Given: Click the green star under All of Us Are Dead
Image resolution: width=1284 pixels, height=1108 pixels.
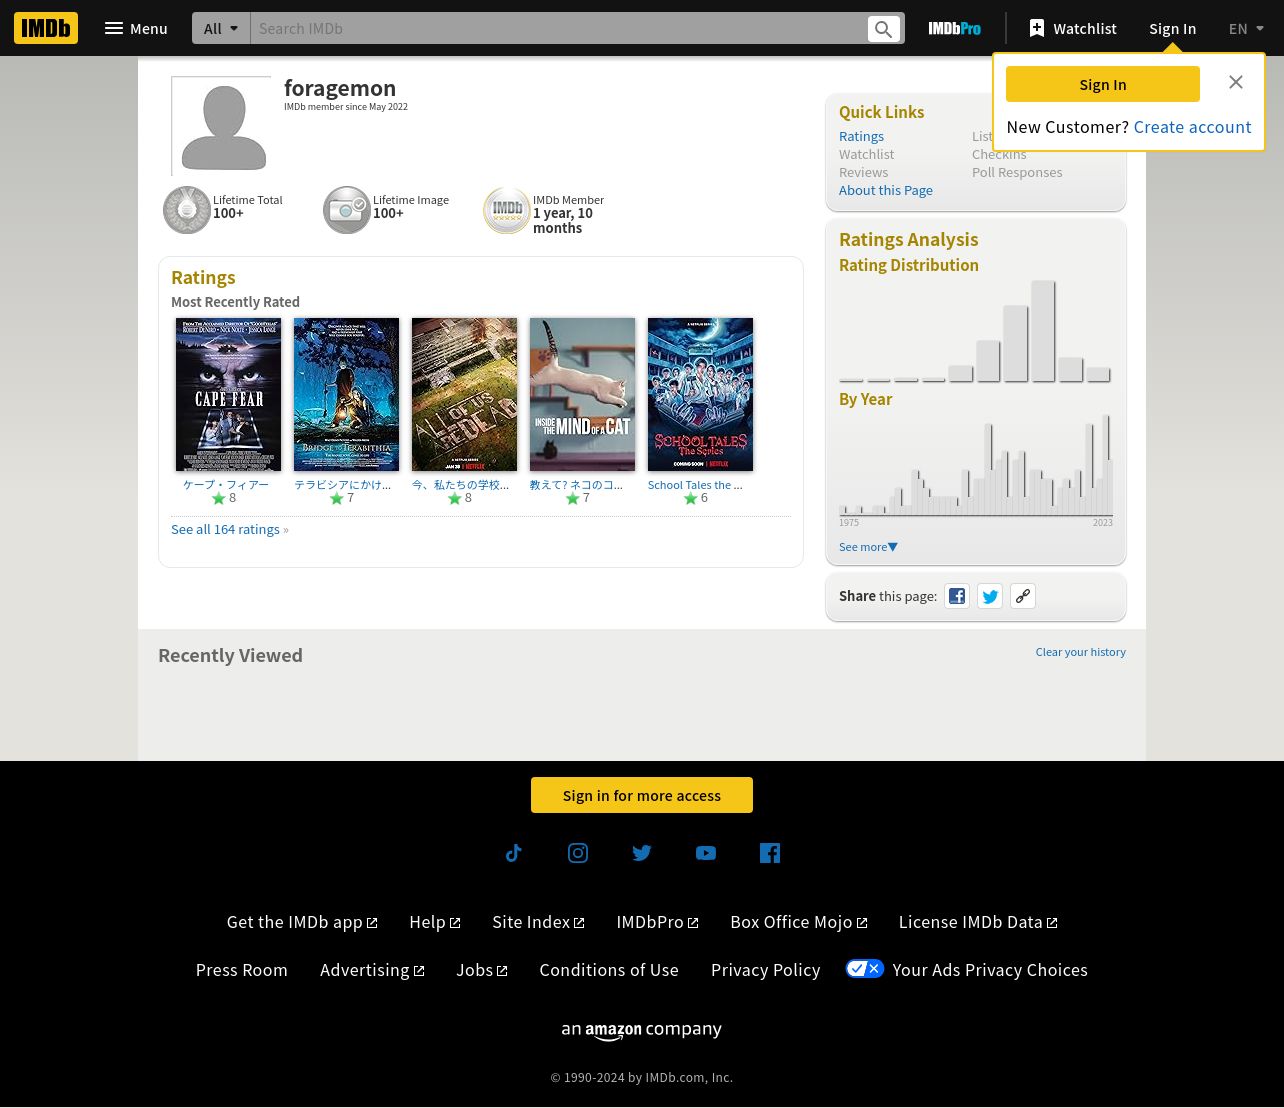Looking at the screenshot, I should (x=455, y=498).
